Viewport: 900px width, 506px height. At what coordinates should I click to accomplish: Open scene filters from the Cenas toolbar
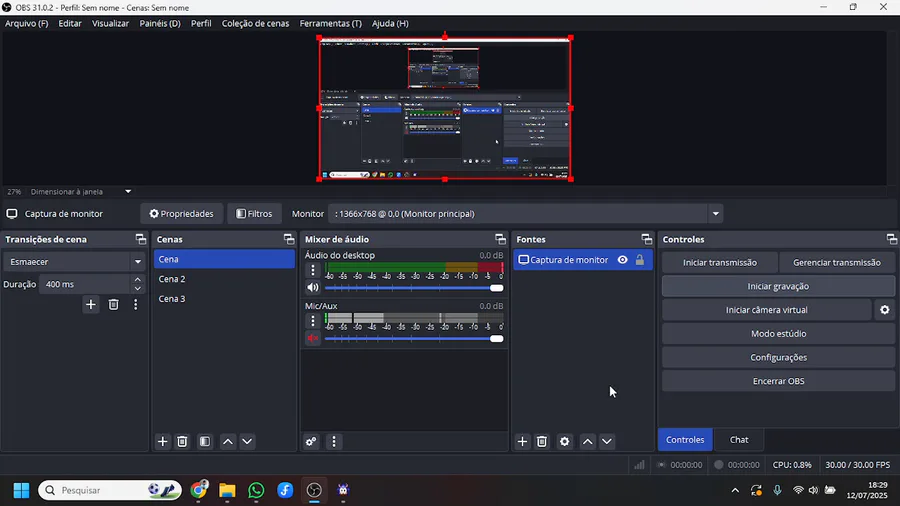(x=205, y=441)
